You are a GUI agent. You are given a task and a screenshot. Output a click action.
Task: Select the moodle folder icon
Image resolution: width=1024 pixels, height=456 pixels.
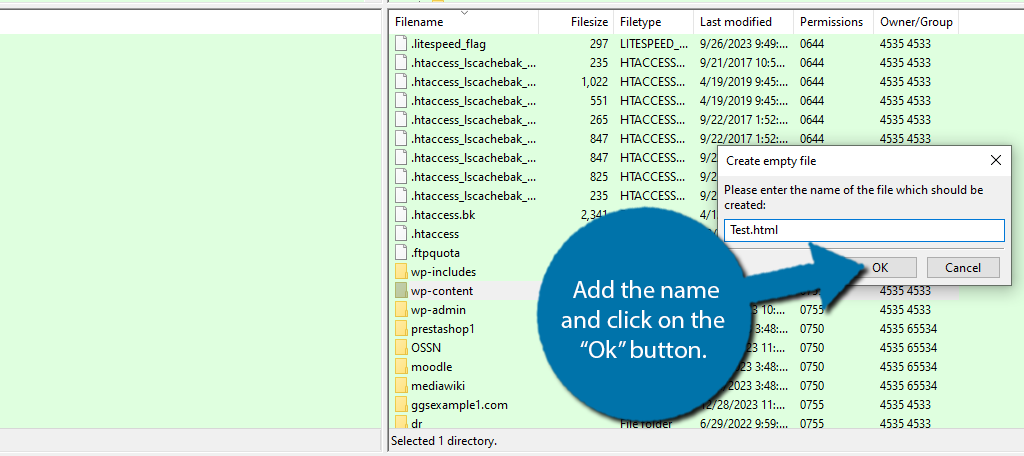tap(401, 367)
